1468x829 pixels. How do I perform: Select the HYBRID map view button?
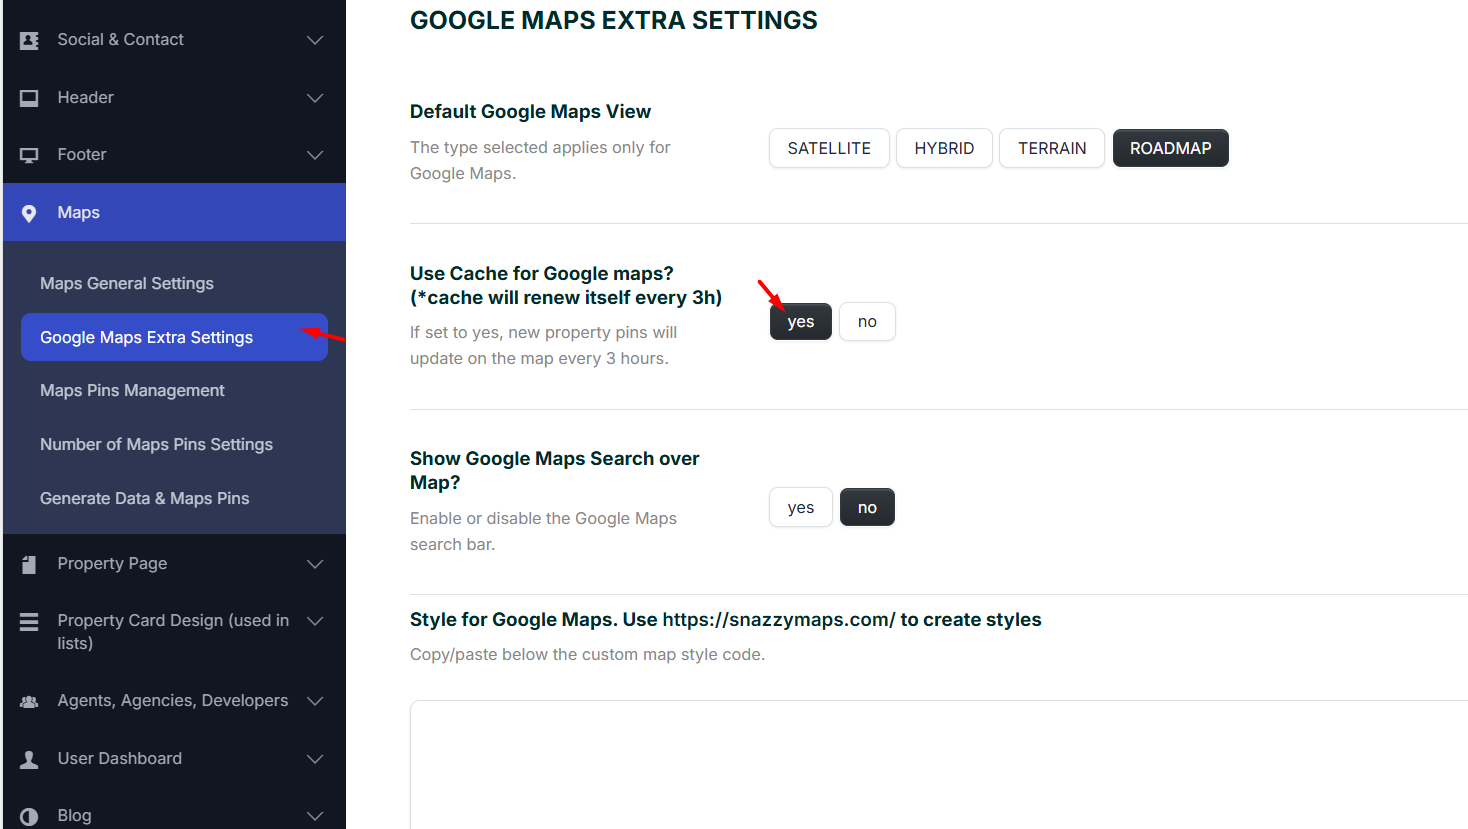coord(944,148)
